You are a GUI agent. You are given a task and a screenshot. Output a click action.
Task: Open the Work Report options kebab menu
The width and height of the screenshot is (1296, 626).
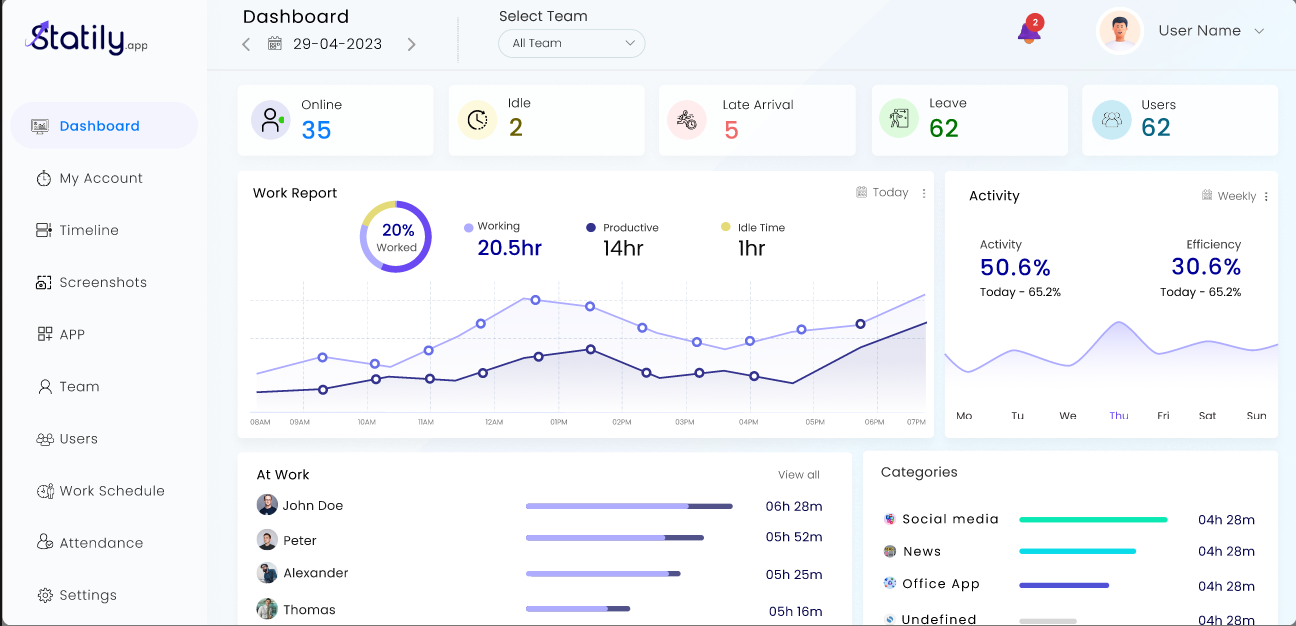pos(922,193)
